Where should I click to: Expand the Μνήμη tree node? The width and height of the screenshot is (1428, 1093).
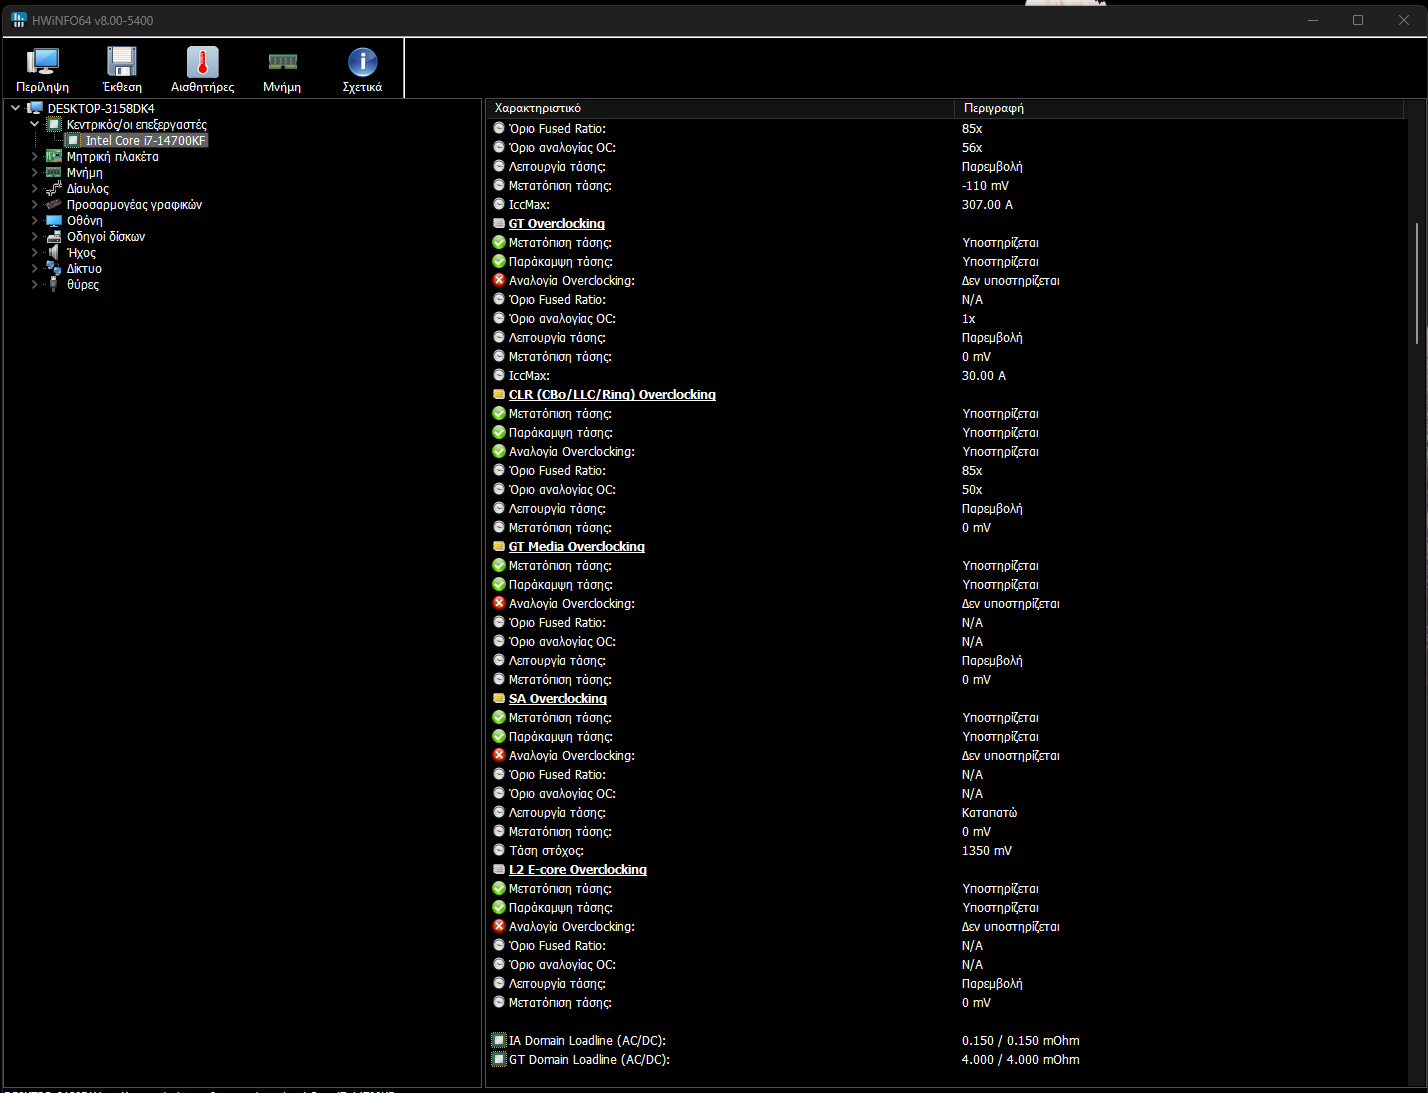[35, 172]
